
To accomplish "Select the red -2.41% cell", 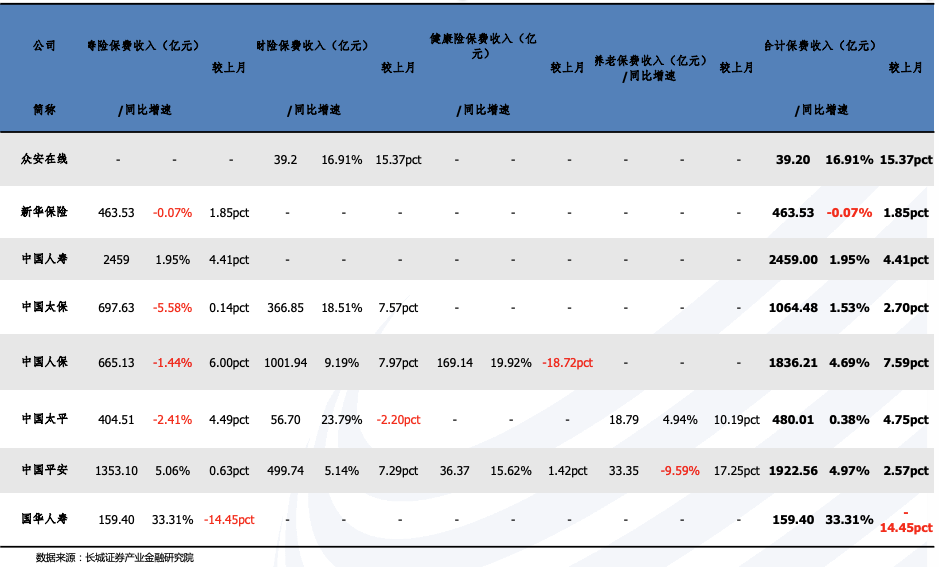I will [172, 420].
